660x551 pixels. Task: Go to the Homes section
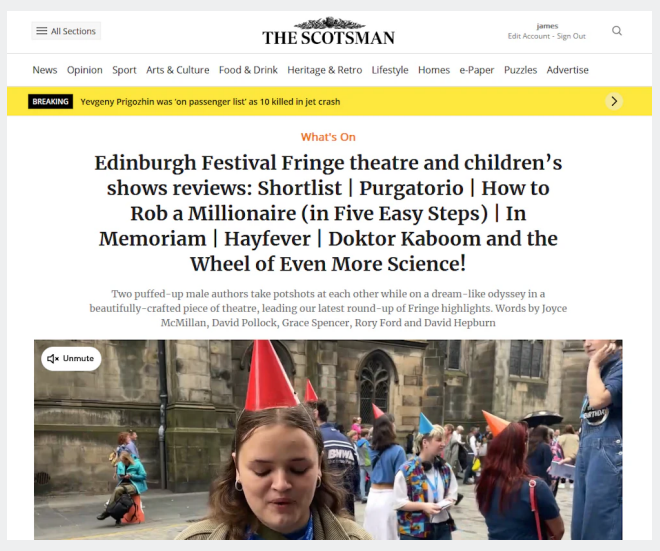434,70
